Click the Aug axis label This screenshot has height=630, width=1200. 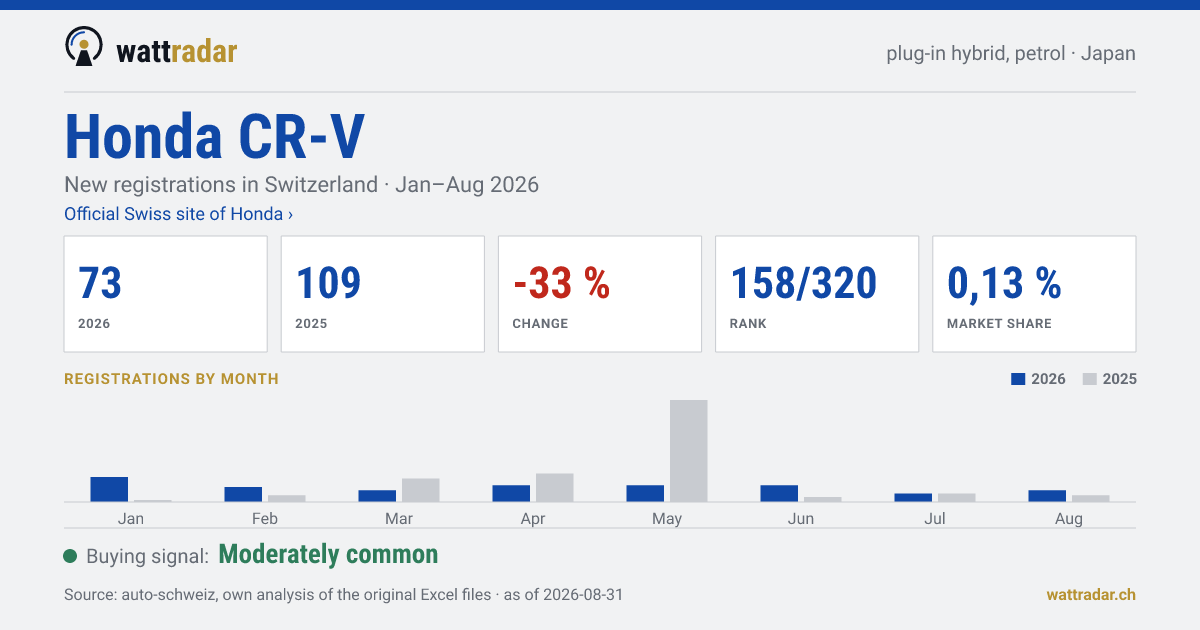coord(1069,519)
